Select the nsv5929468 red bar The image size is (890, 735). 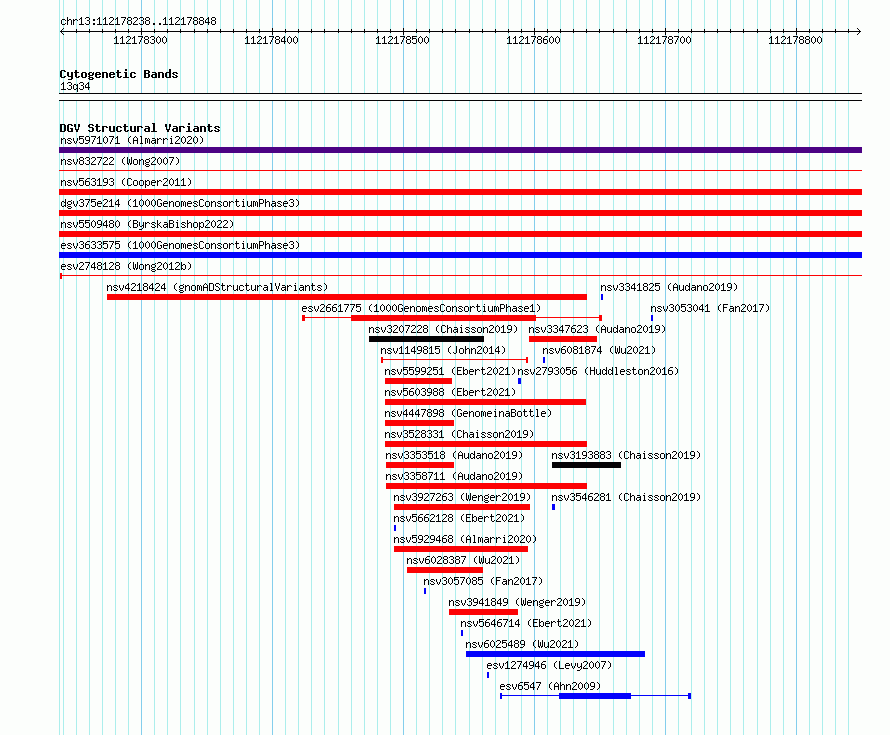461,549
